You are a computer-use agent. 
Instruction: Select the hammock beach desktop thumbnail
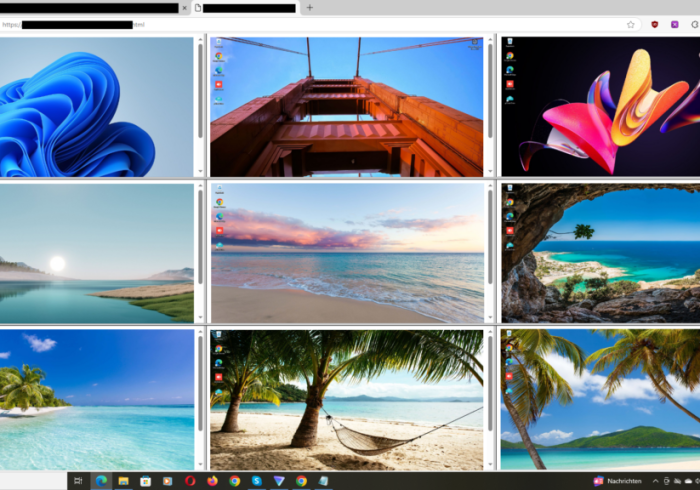[x=346, y=400]
